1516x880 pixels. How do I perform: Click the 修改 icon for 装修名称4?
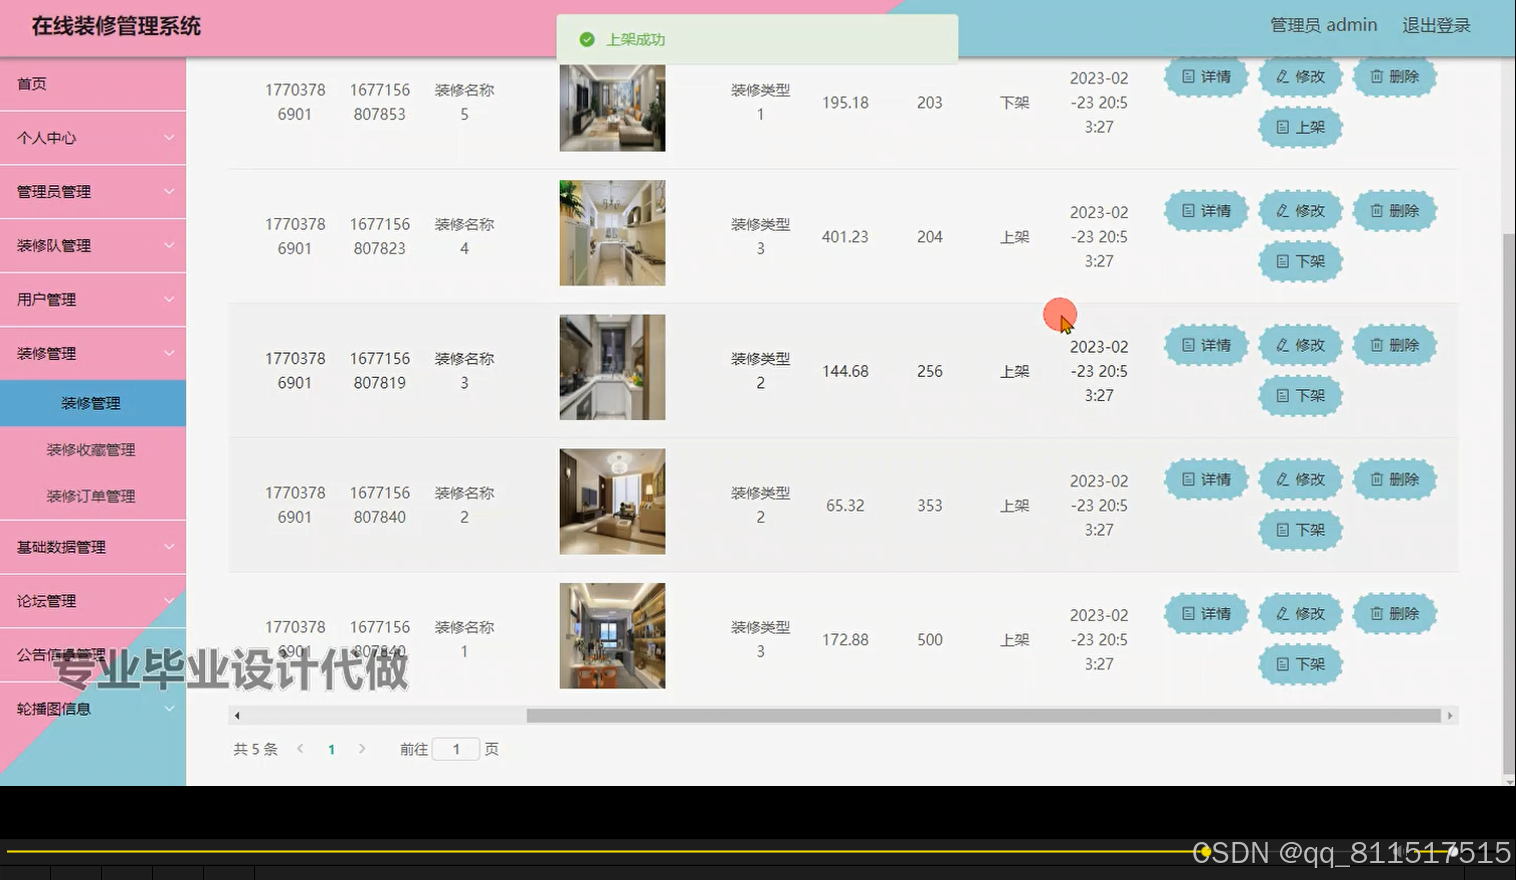point(1299,211)
